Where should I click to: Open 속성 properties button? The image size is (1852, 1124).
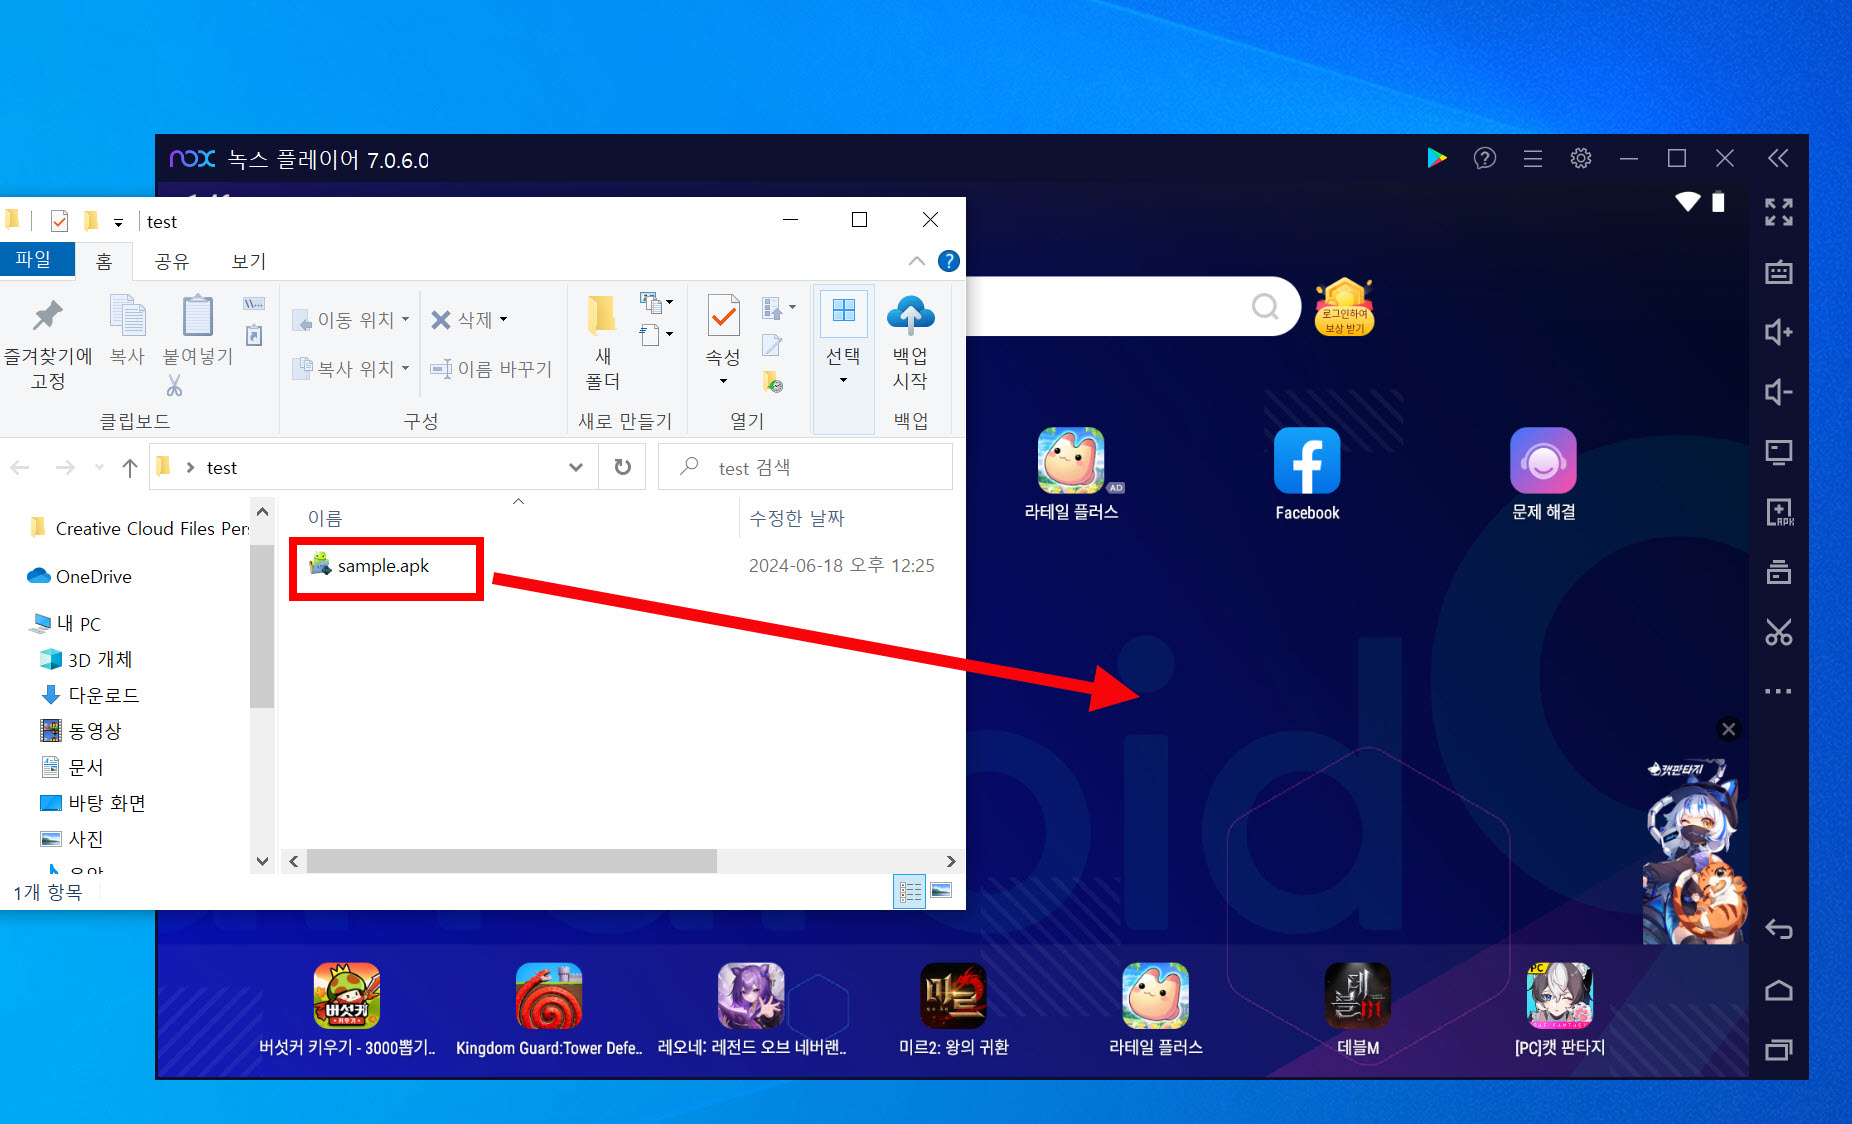pos(723,340)
